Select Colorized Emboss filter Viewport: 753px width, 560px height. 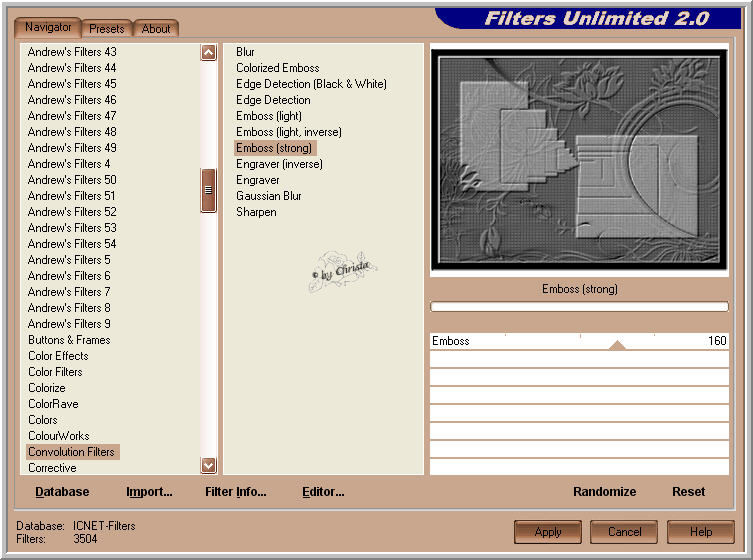click(278, 68)
